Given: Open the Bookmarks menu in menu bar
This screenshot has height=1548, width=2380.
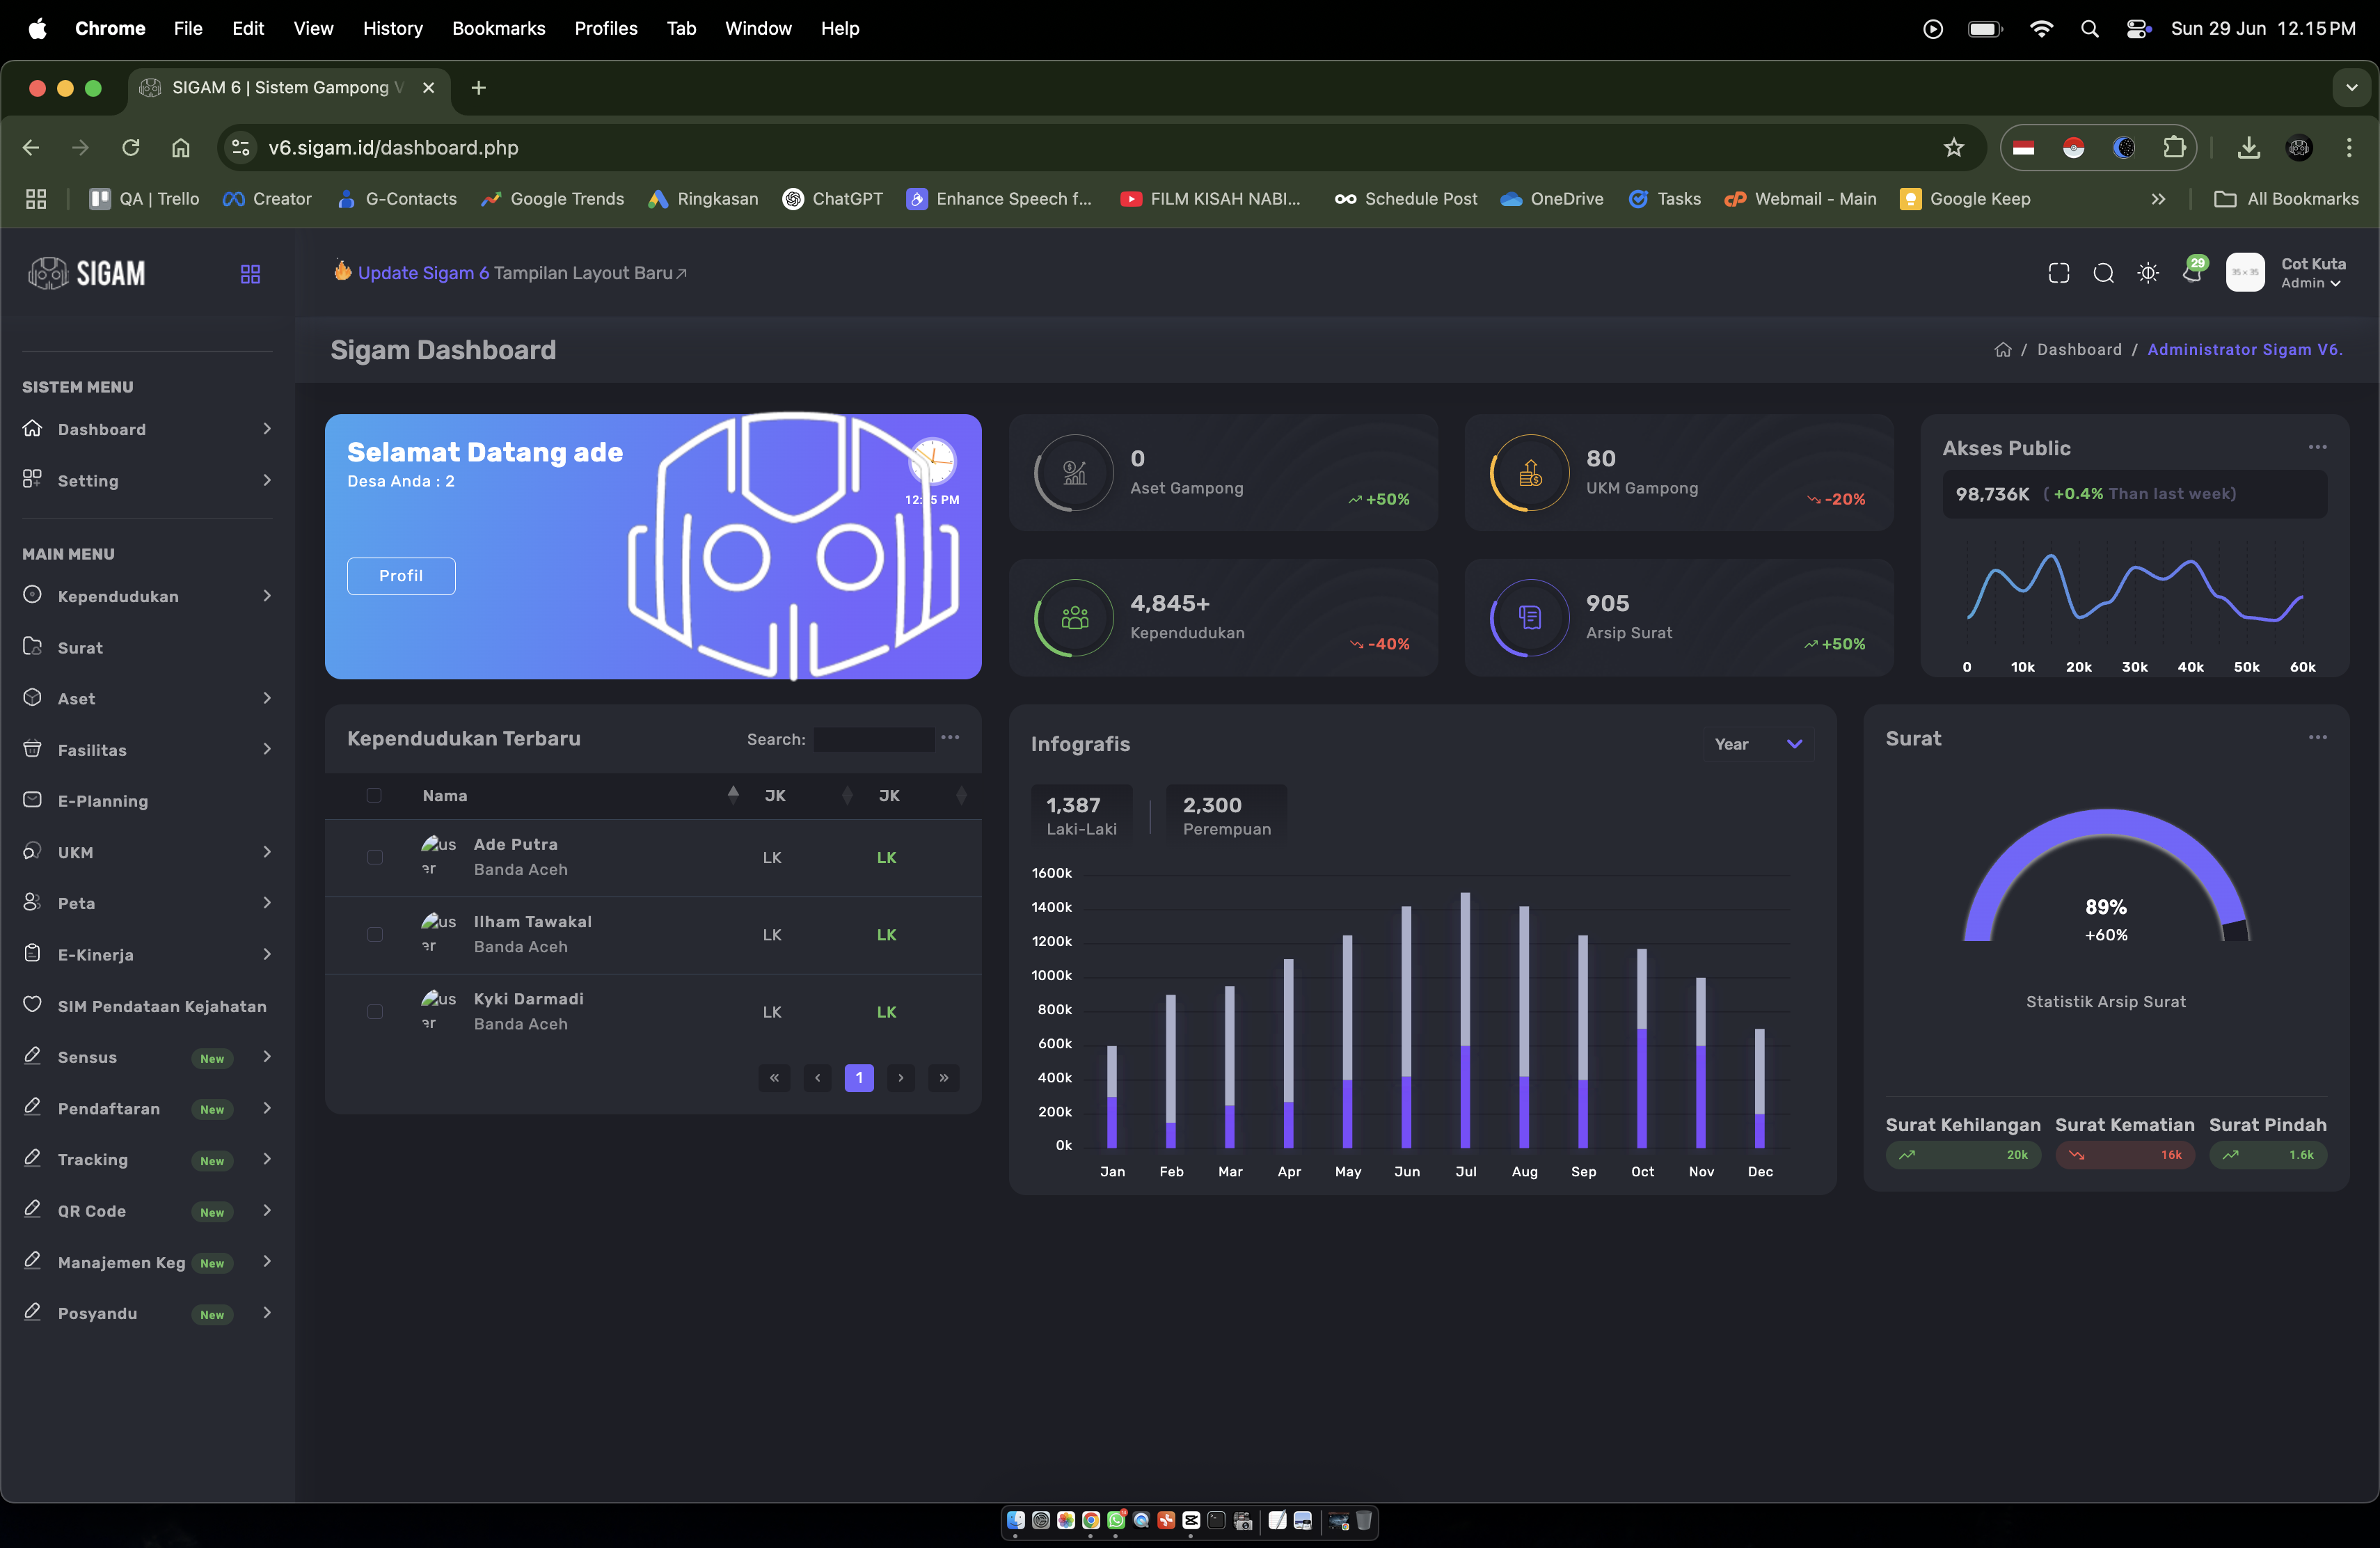Looking at the screenshot, I should (498, 28).
